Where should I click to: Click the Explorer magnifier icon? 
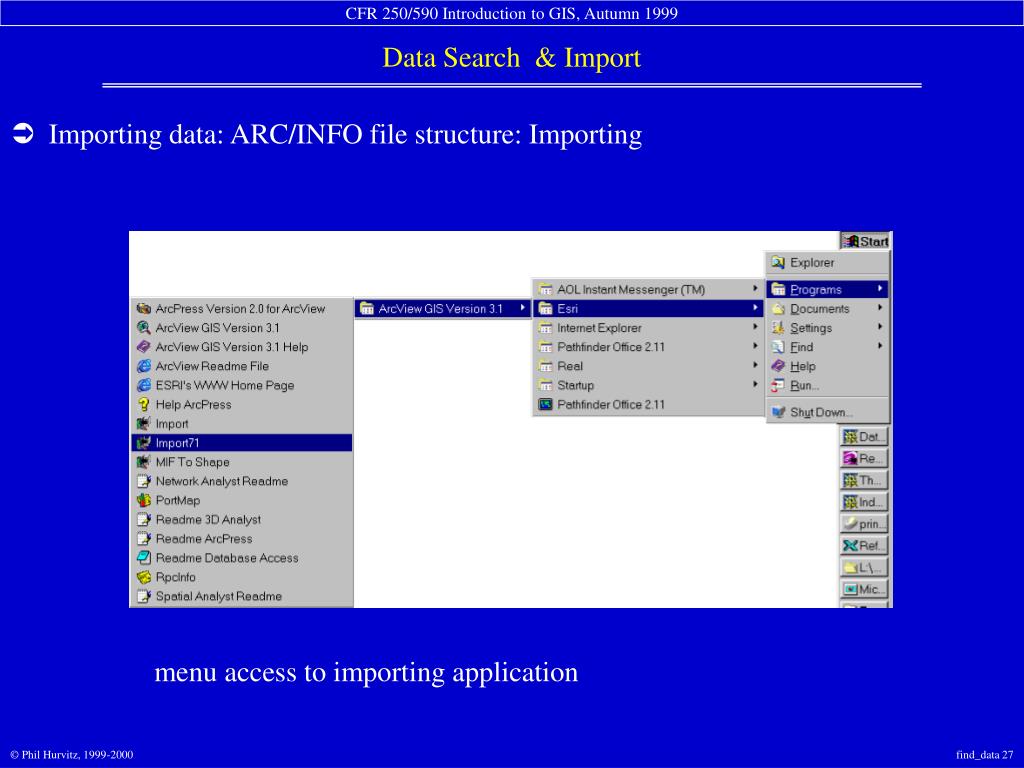pyautogui.click(x=777, y=263)
